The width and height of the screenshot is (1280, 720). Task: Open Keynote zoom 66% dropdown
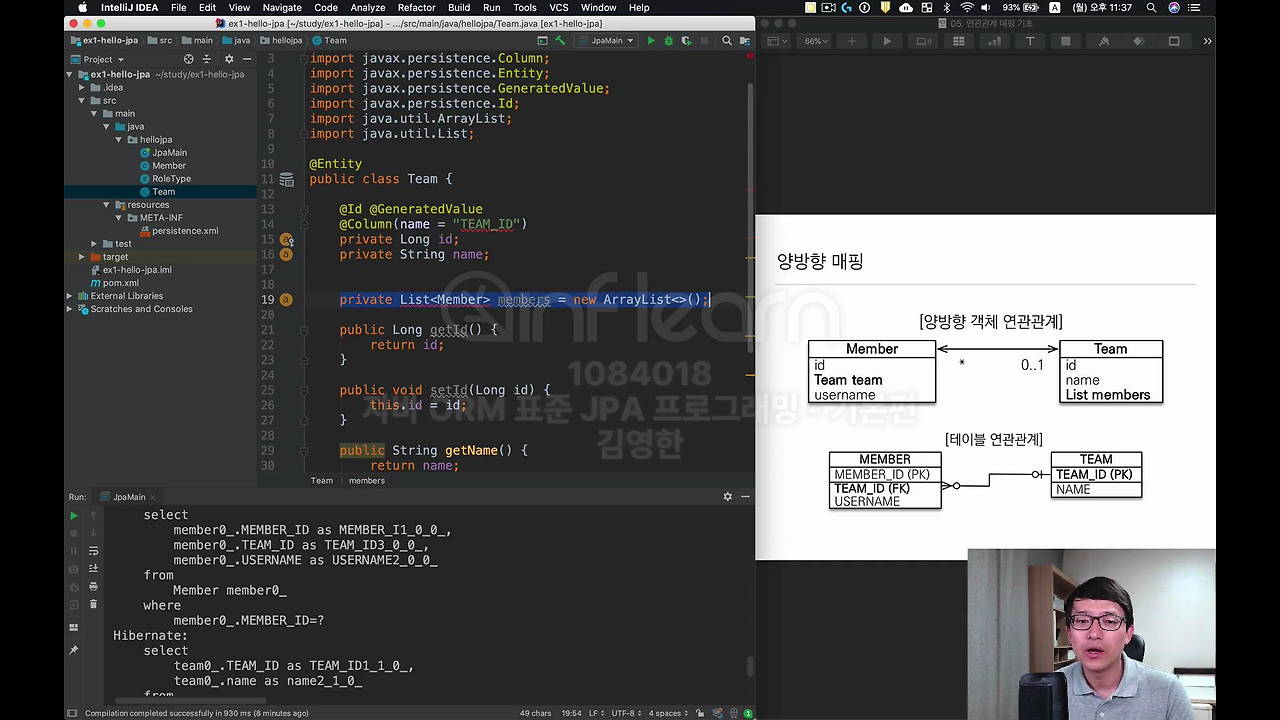click(x=817, y=41)
